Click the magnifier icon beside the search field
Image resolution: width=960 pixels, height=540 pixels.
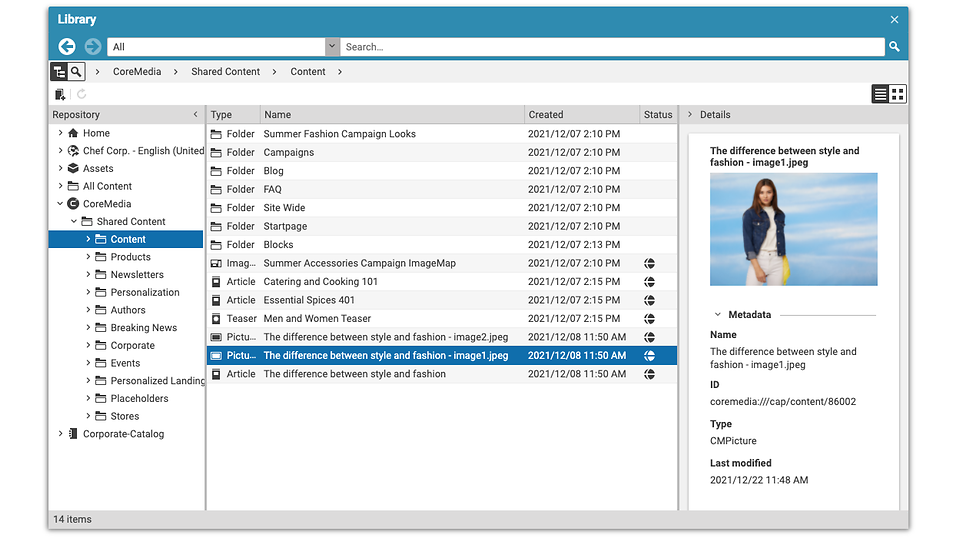coord(894,47)
